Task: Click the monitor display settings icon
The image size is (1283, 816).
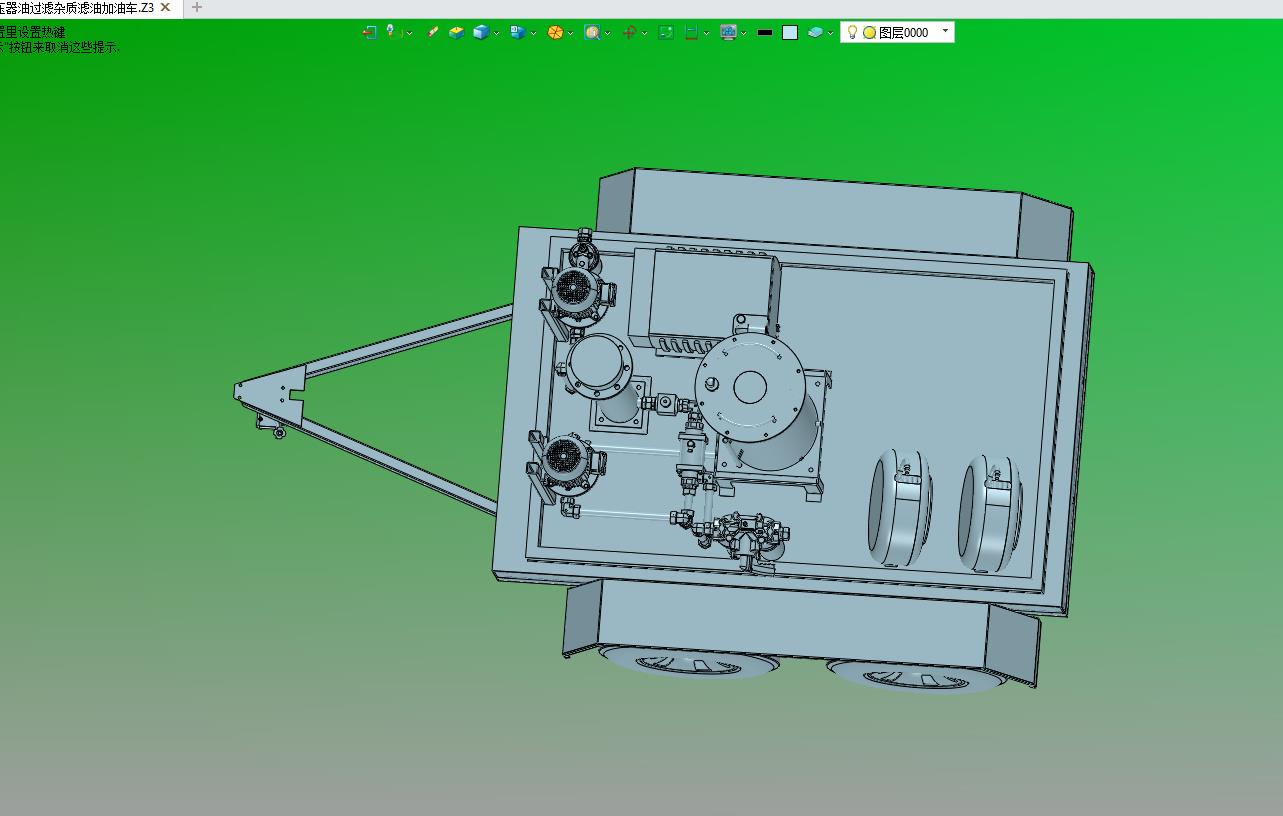Action: [728, 32]
